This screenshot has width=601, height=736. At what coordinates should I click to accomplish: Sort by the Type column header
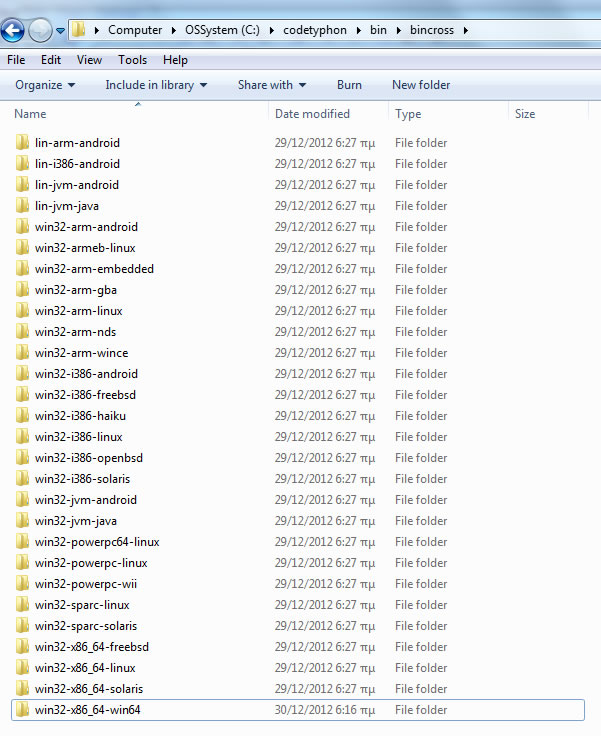click(408, 114)
